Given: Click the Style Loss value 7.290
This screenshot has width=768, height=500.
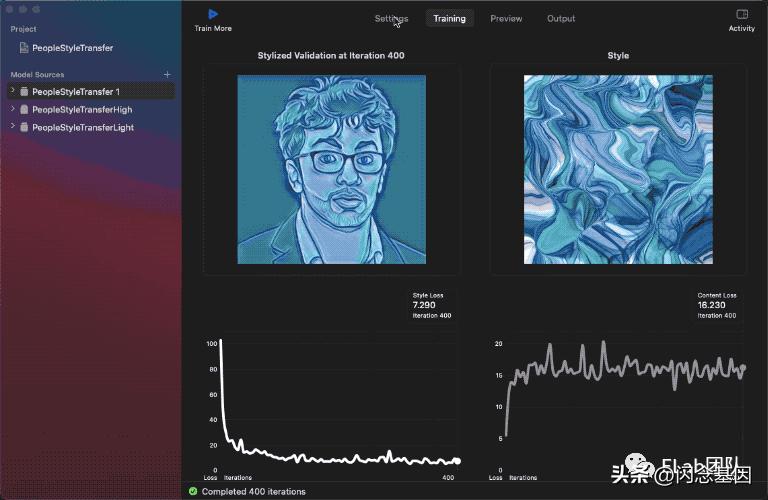Looking at the screenshot, I should 424,305.
